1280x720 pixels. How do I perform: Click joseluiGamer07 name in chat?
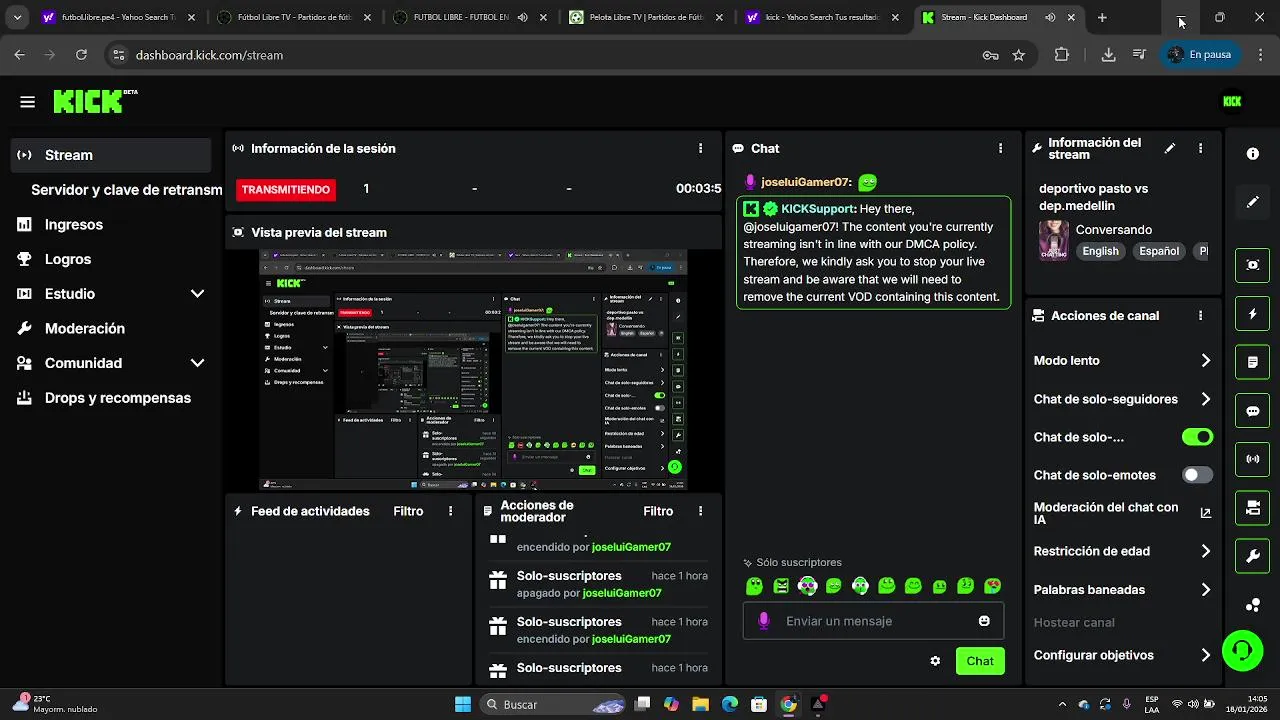click(x=806, y=182)
